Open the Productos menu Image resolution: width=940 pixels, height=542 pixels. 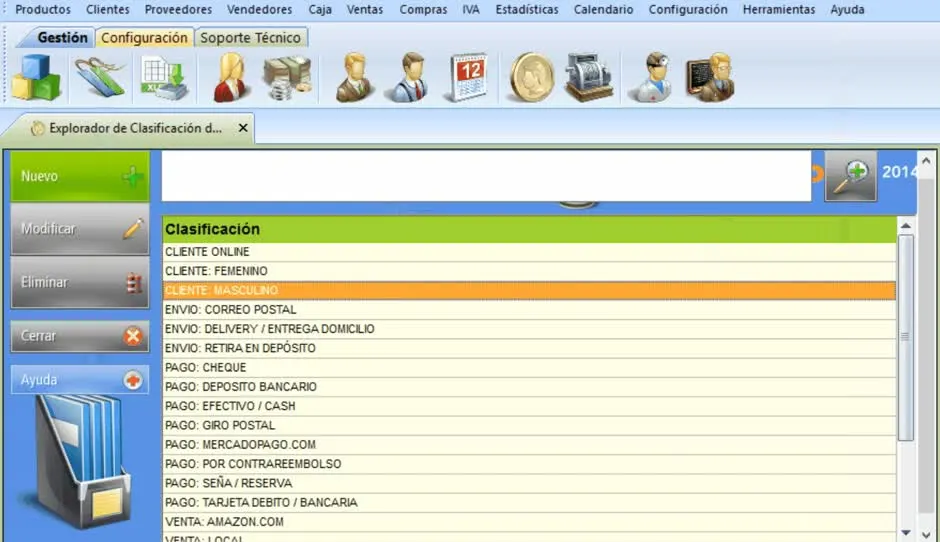[43, 10]
